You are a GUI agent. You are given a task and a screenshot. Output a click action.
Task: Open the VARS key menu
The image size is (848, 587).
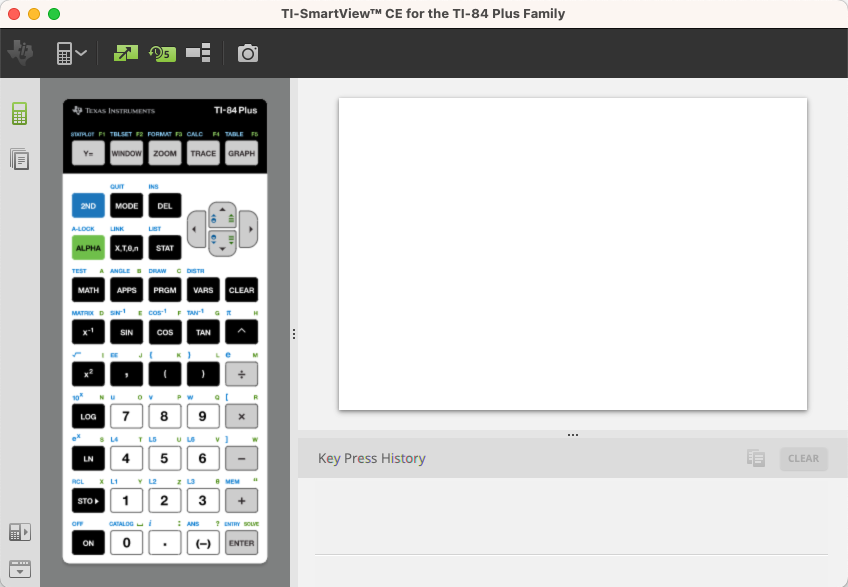click(203, 290)
